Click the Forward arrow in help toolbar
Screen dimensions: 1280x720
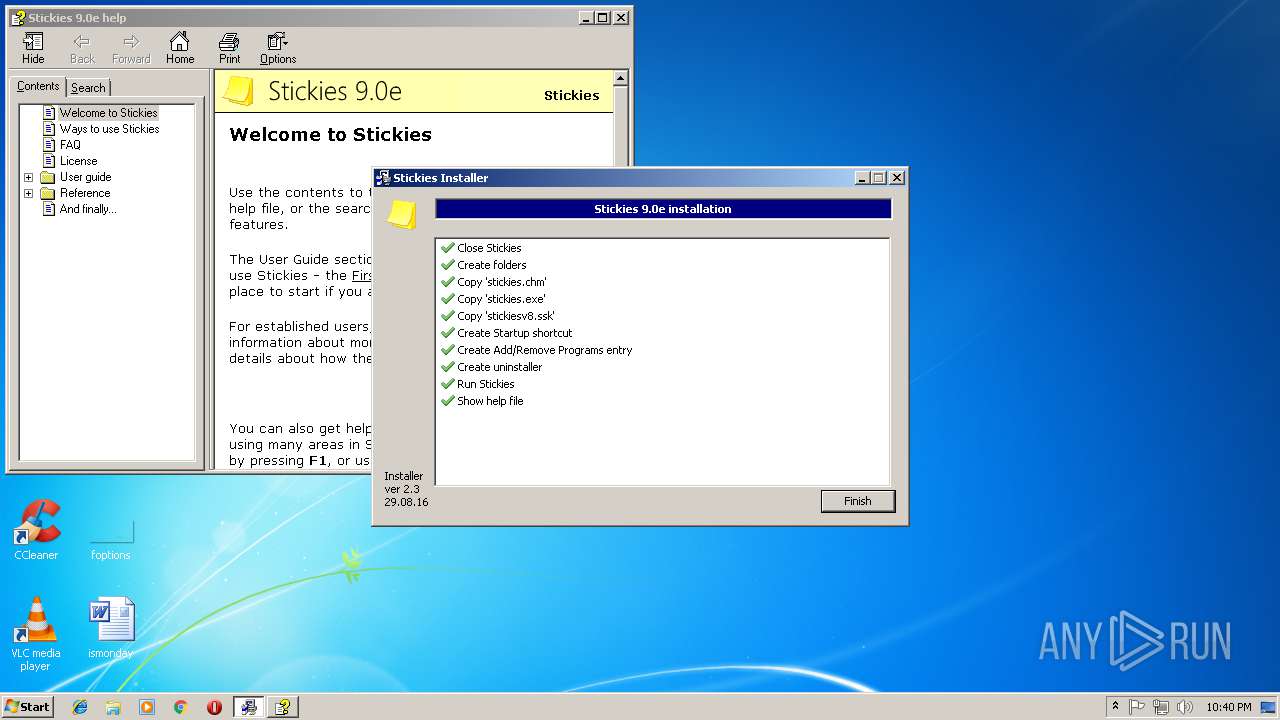pyautogui.click(x=131, y=48)
